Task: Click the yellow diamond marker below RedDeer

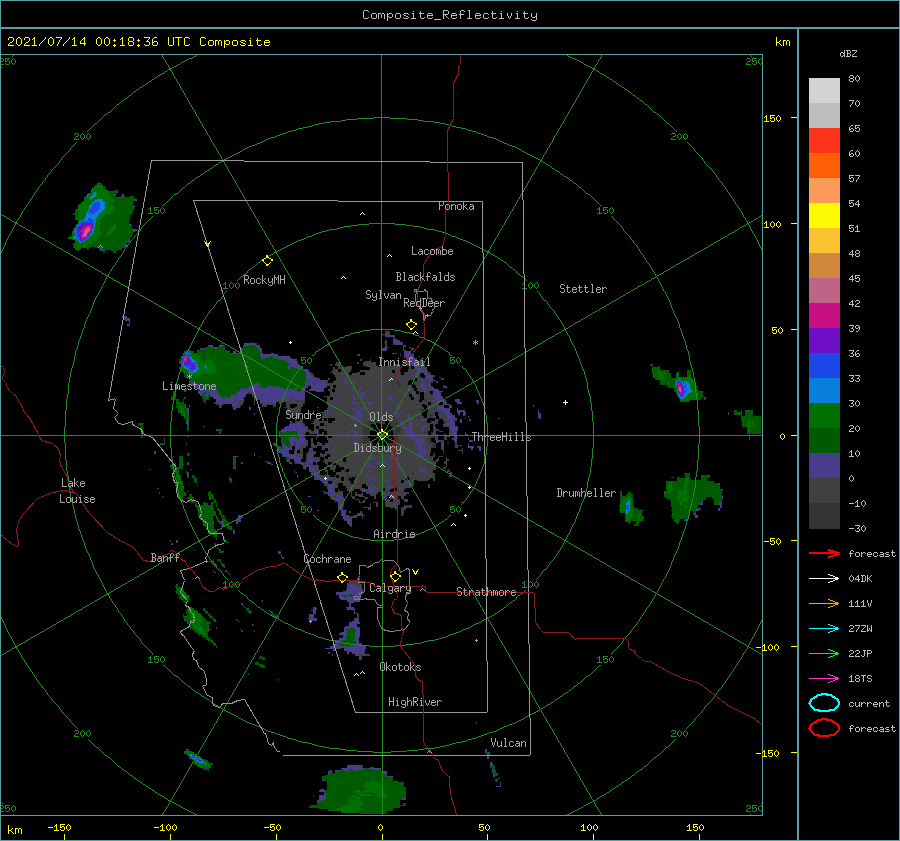Action: click(412, 325)
